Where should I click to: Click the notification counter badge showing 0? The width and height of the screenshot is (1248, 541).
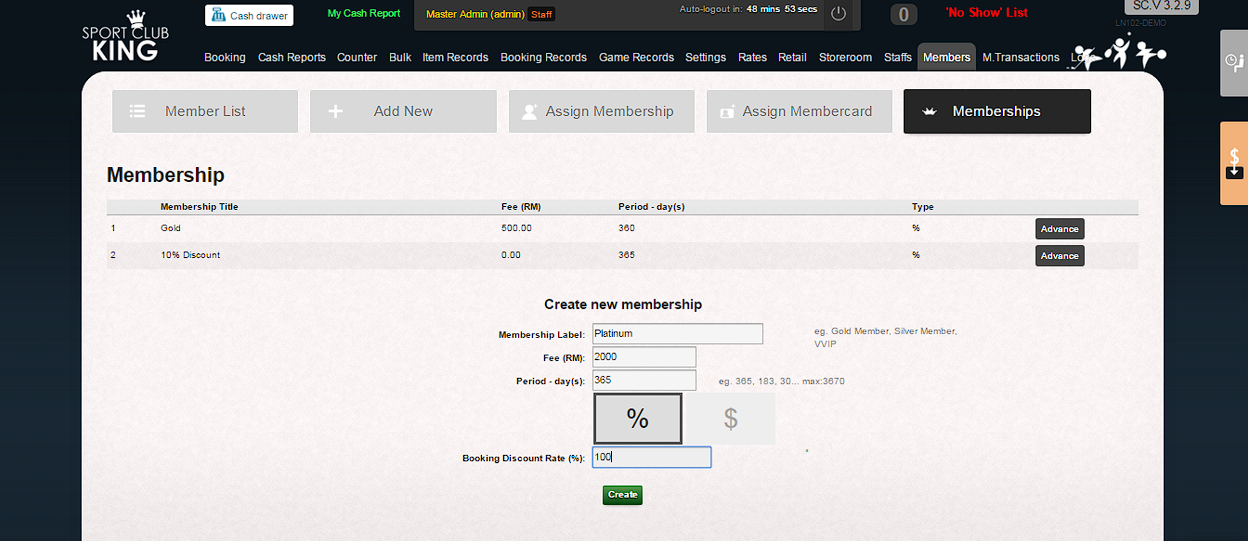[903, 14]
